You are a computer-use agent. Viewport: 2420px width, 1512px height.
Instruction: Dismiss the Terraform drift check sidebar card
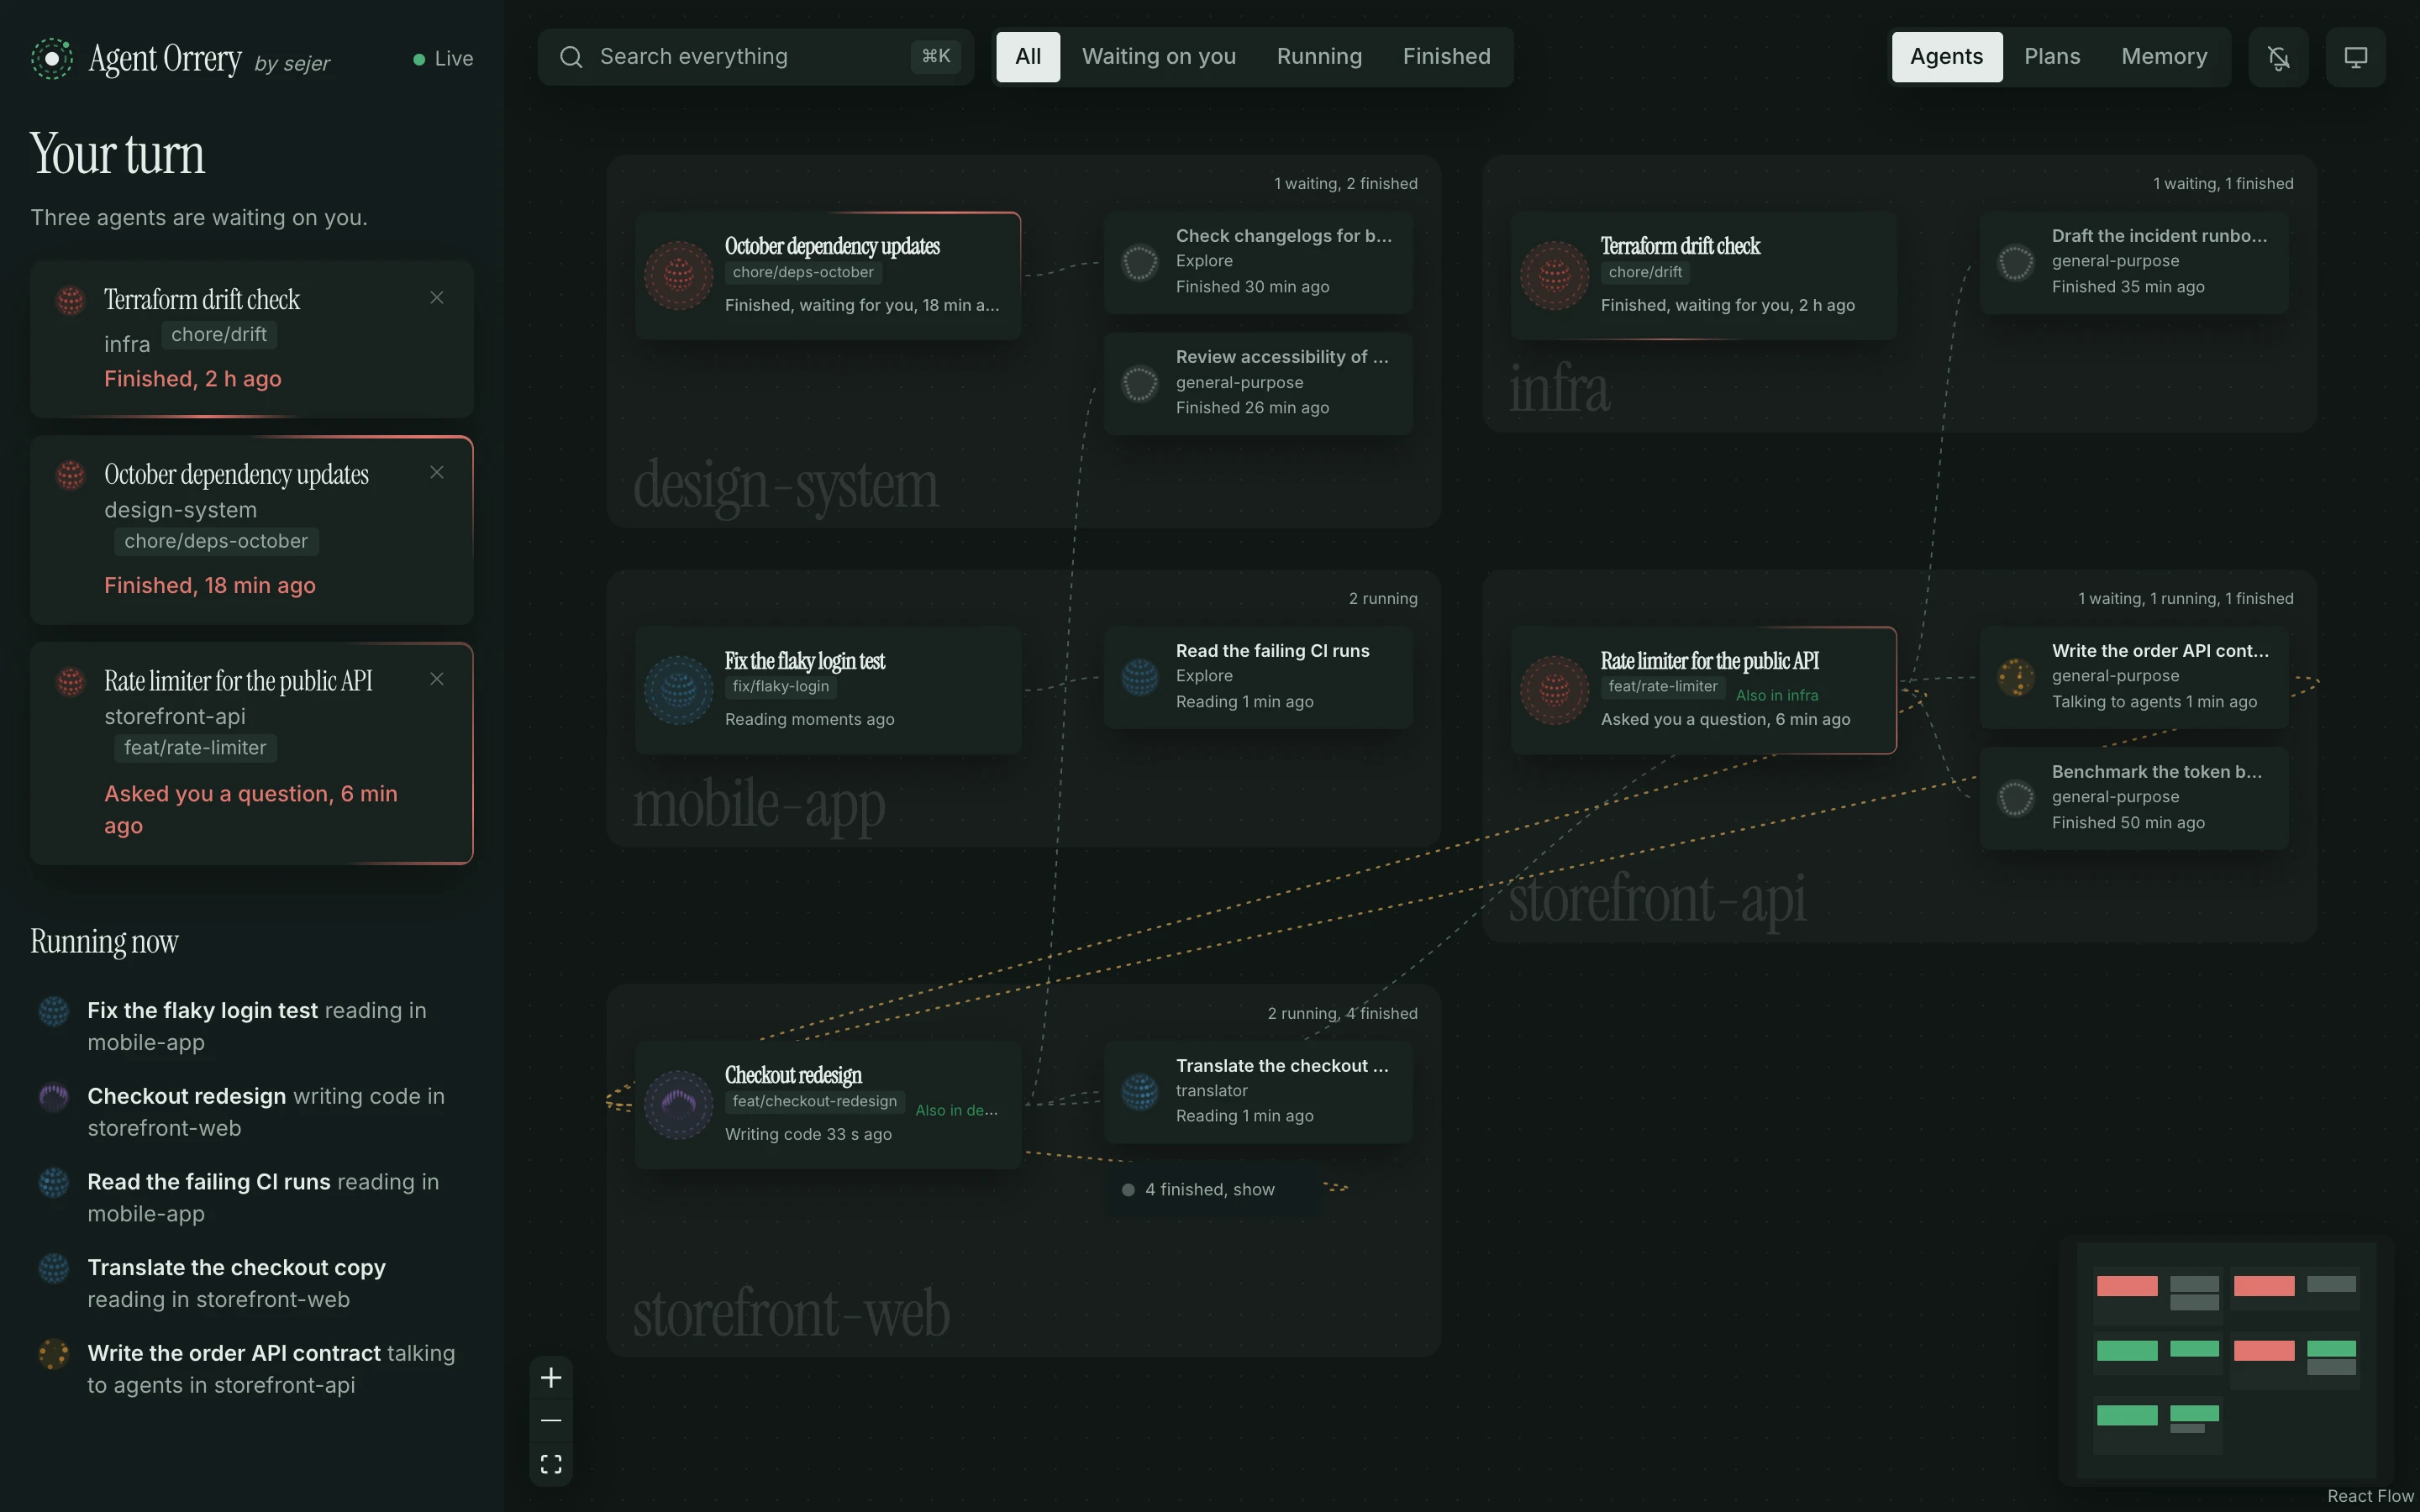click(437, 298)
